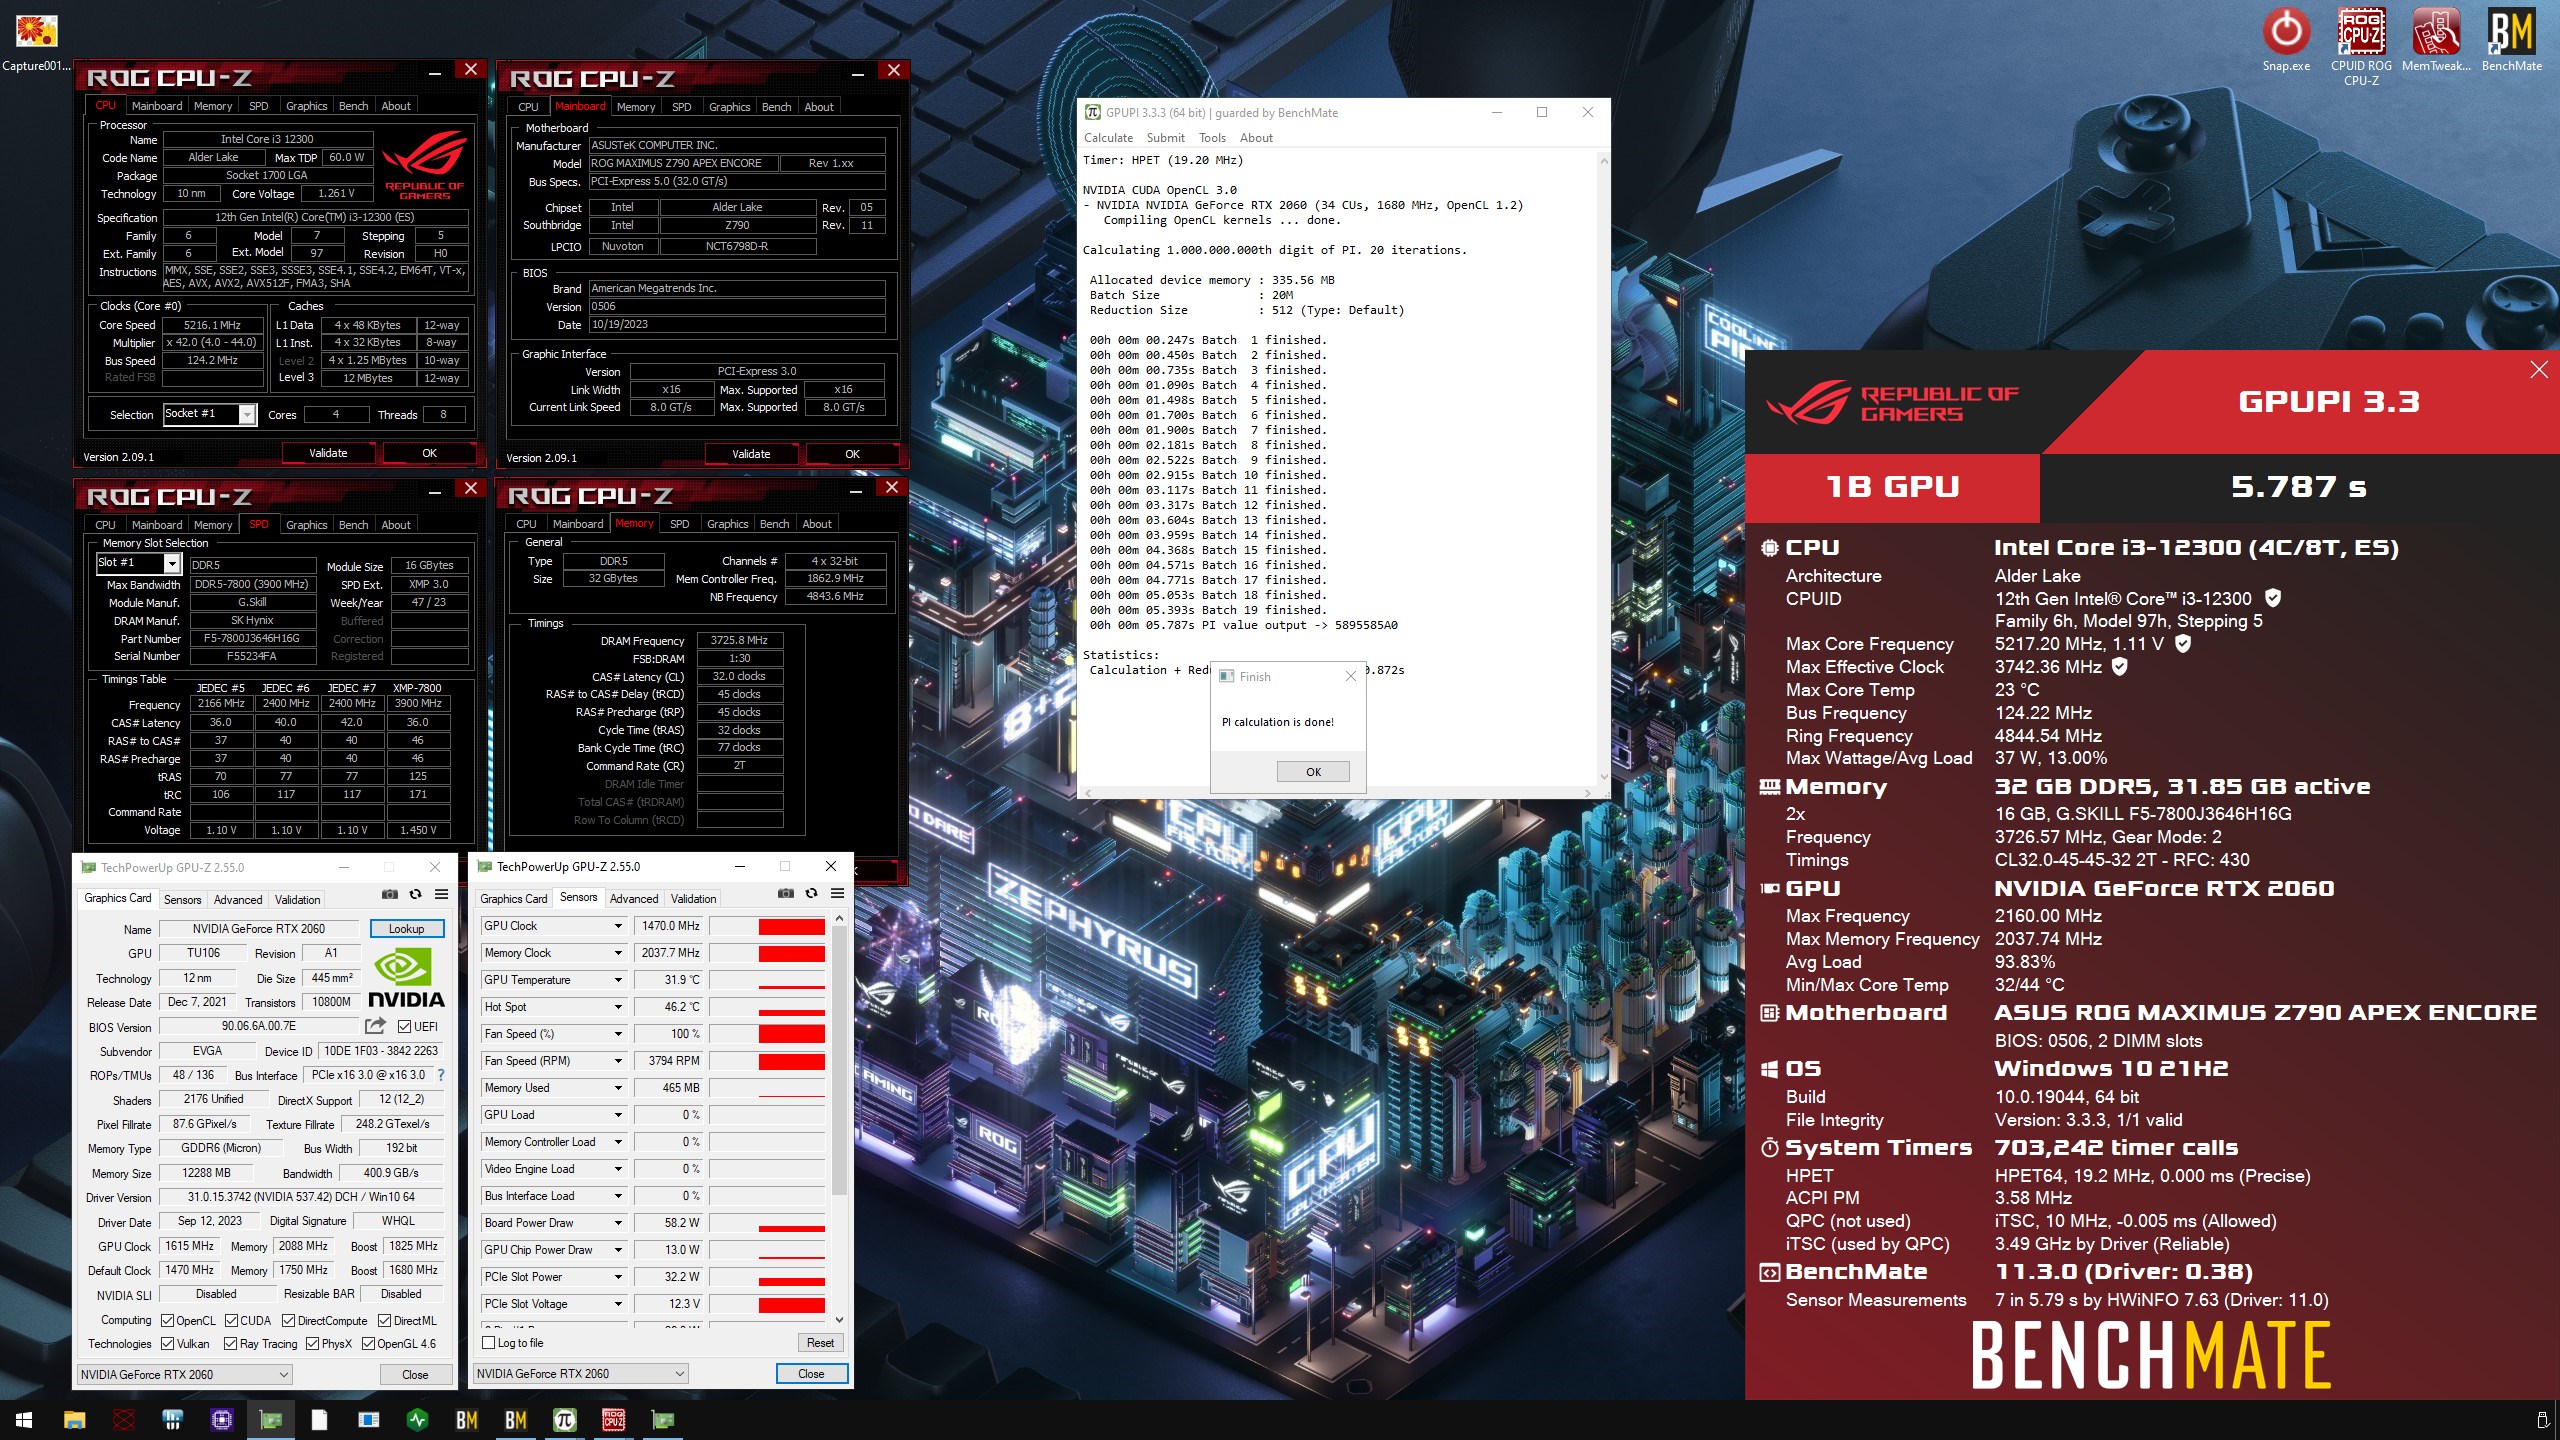The width and height of the screenshot is (2560, 1440).
Task: Toggle the CUDA checkbox in GPU-Z
Action: (232, 1320)
